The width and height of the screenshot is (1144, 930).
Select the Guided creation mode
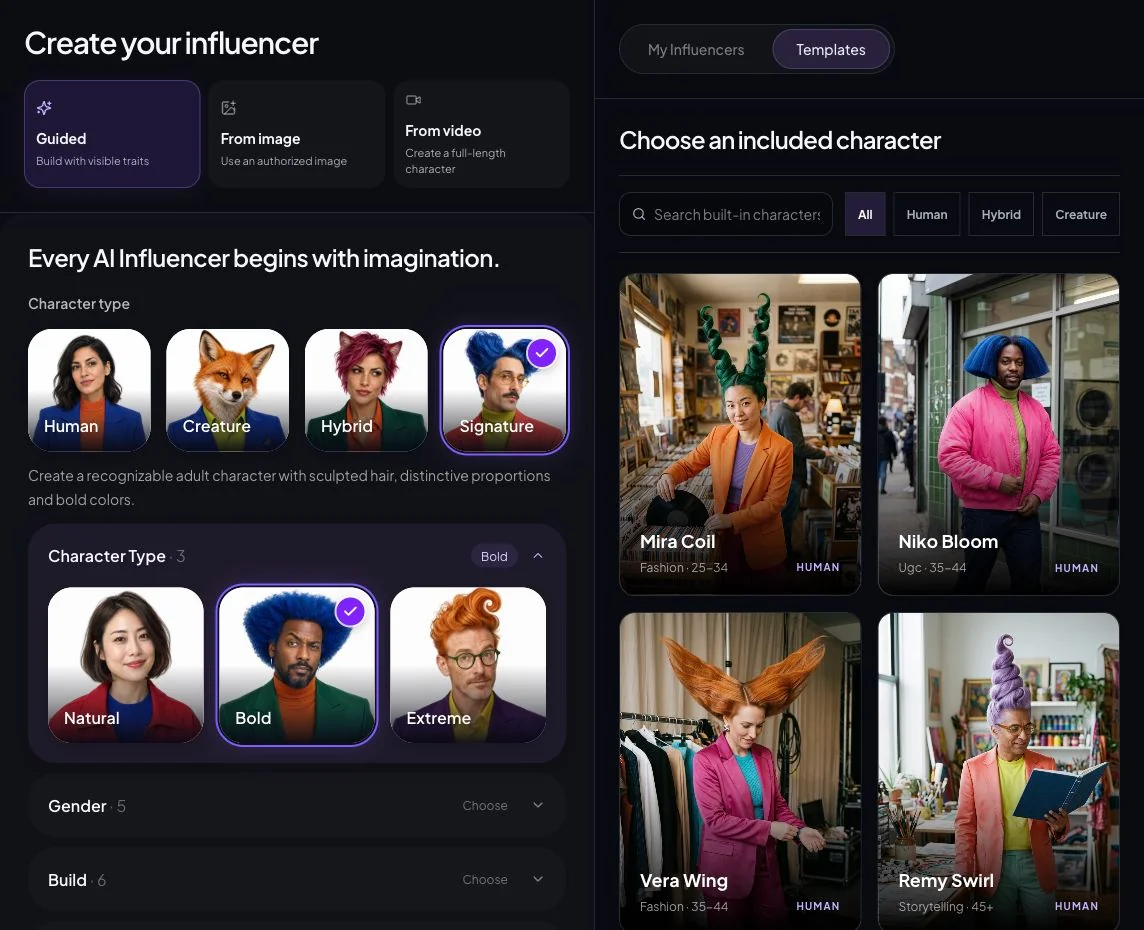112,134
